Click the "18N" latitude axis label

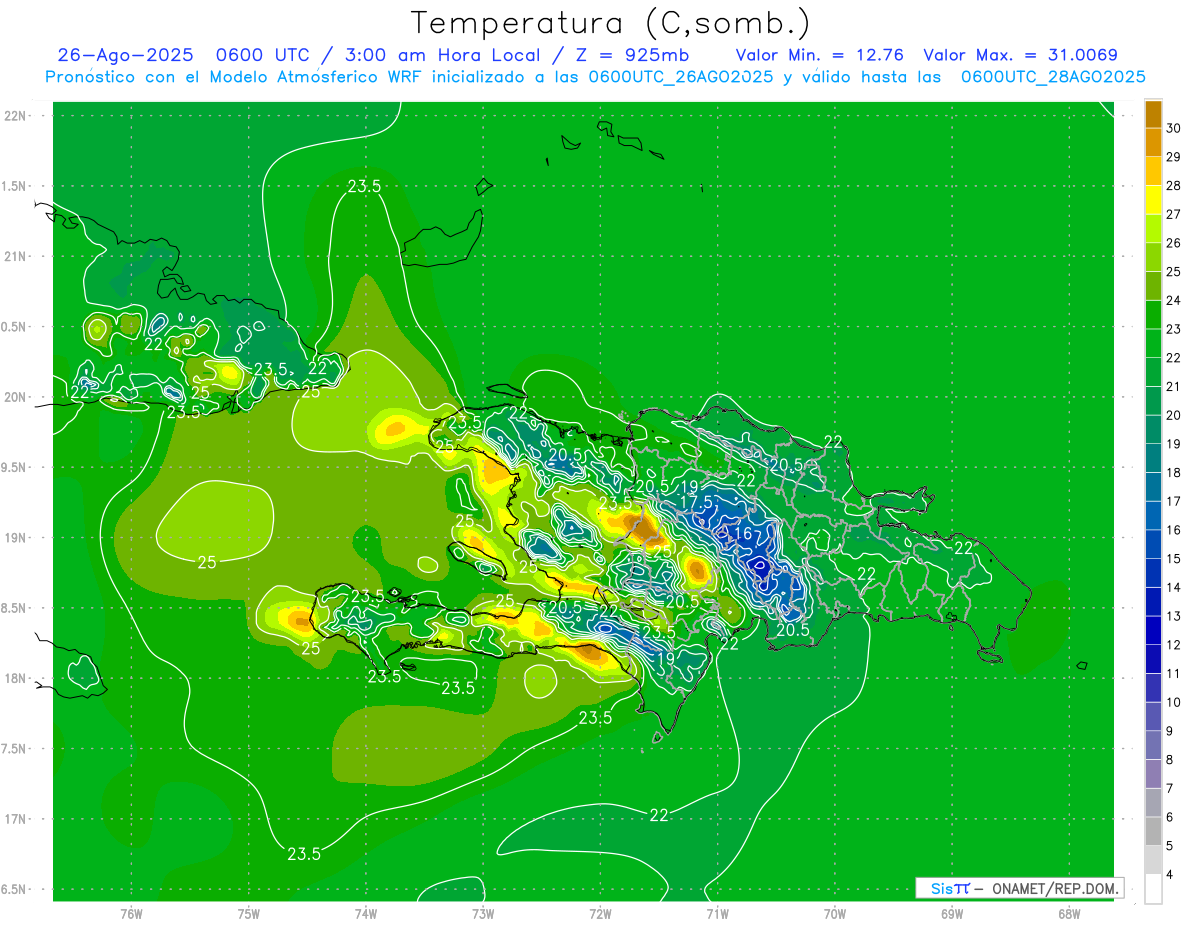coord(15,678)
